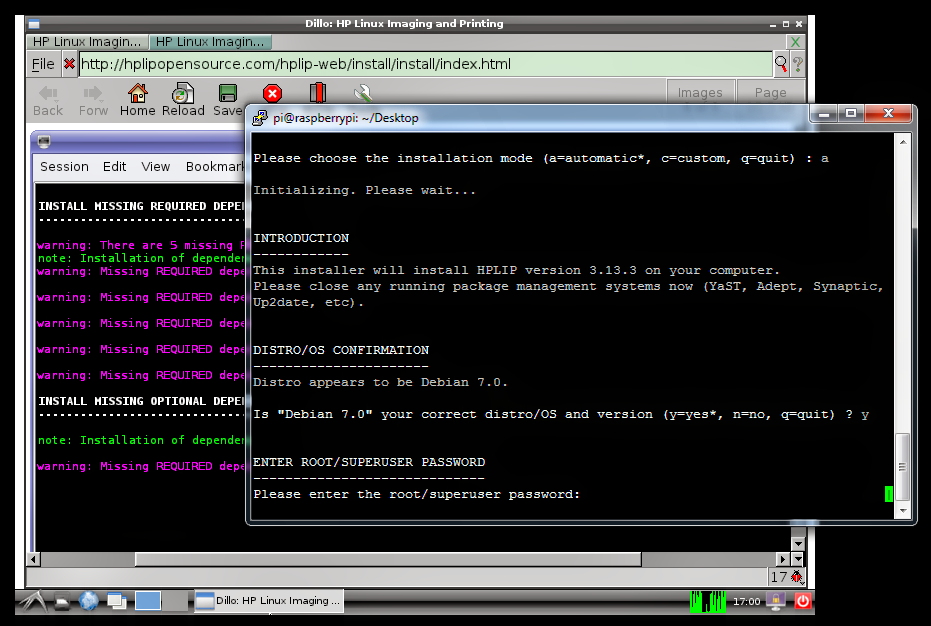Click the red power button in taskbar
931x626 pixels.
[801, 601]
